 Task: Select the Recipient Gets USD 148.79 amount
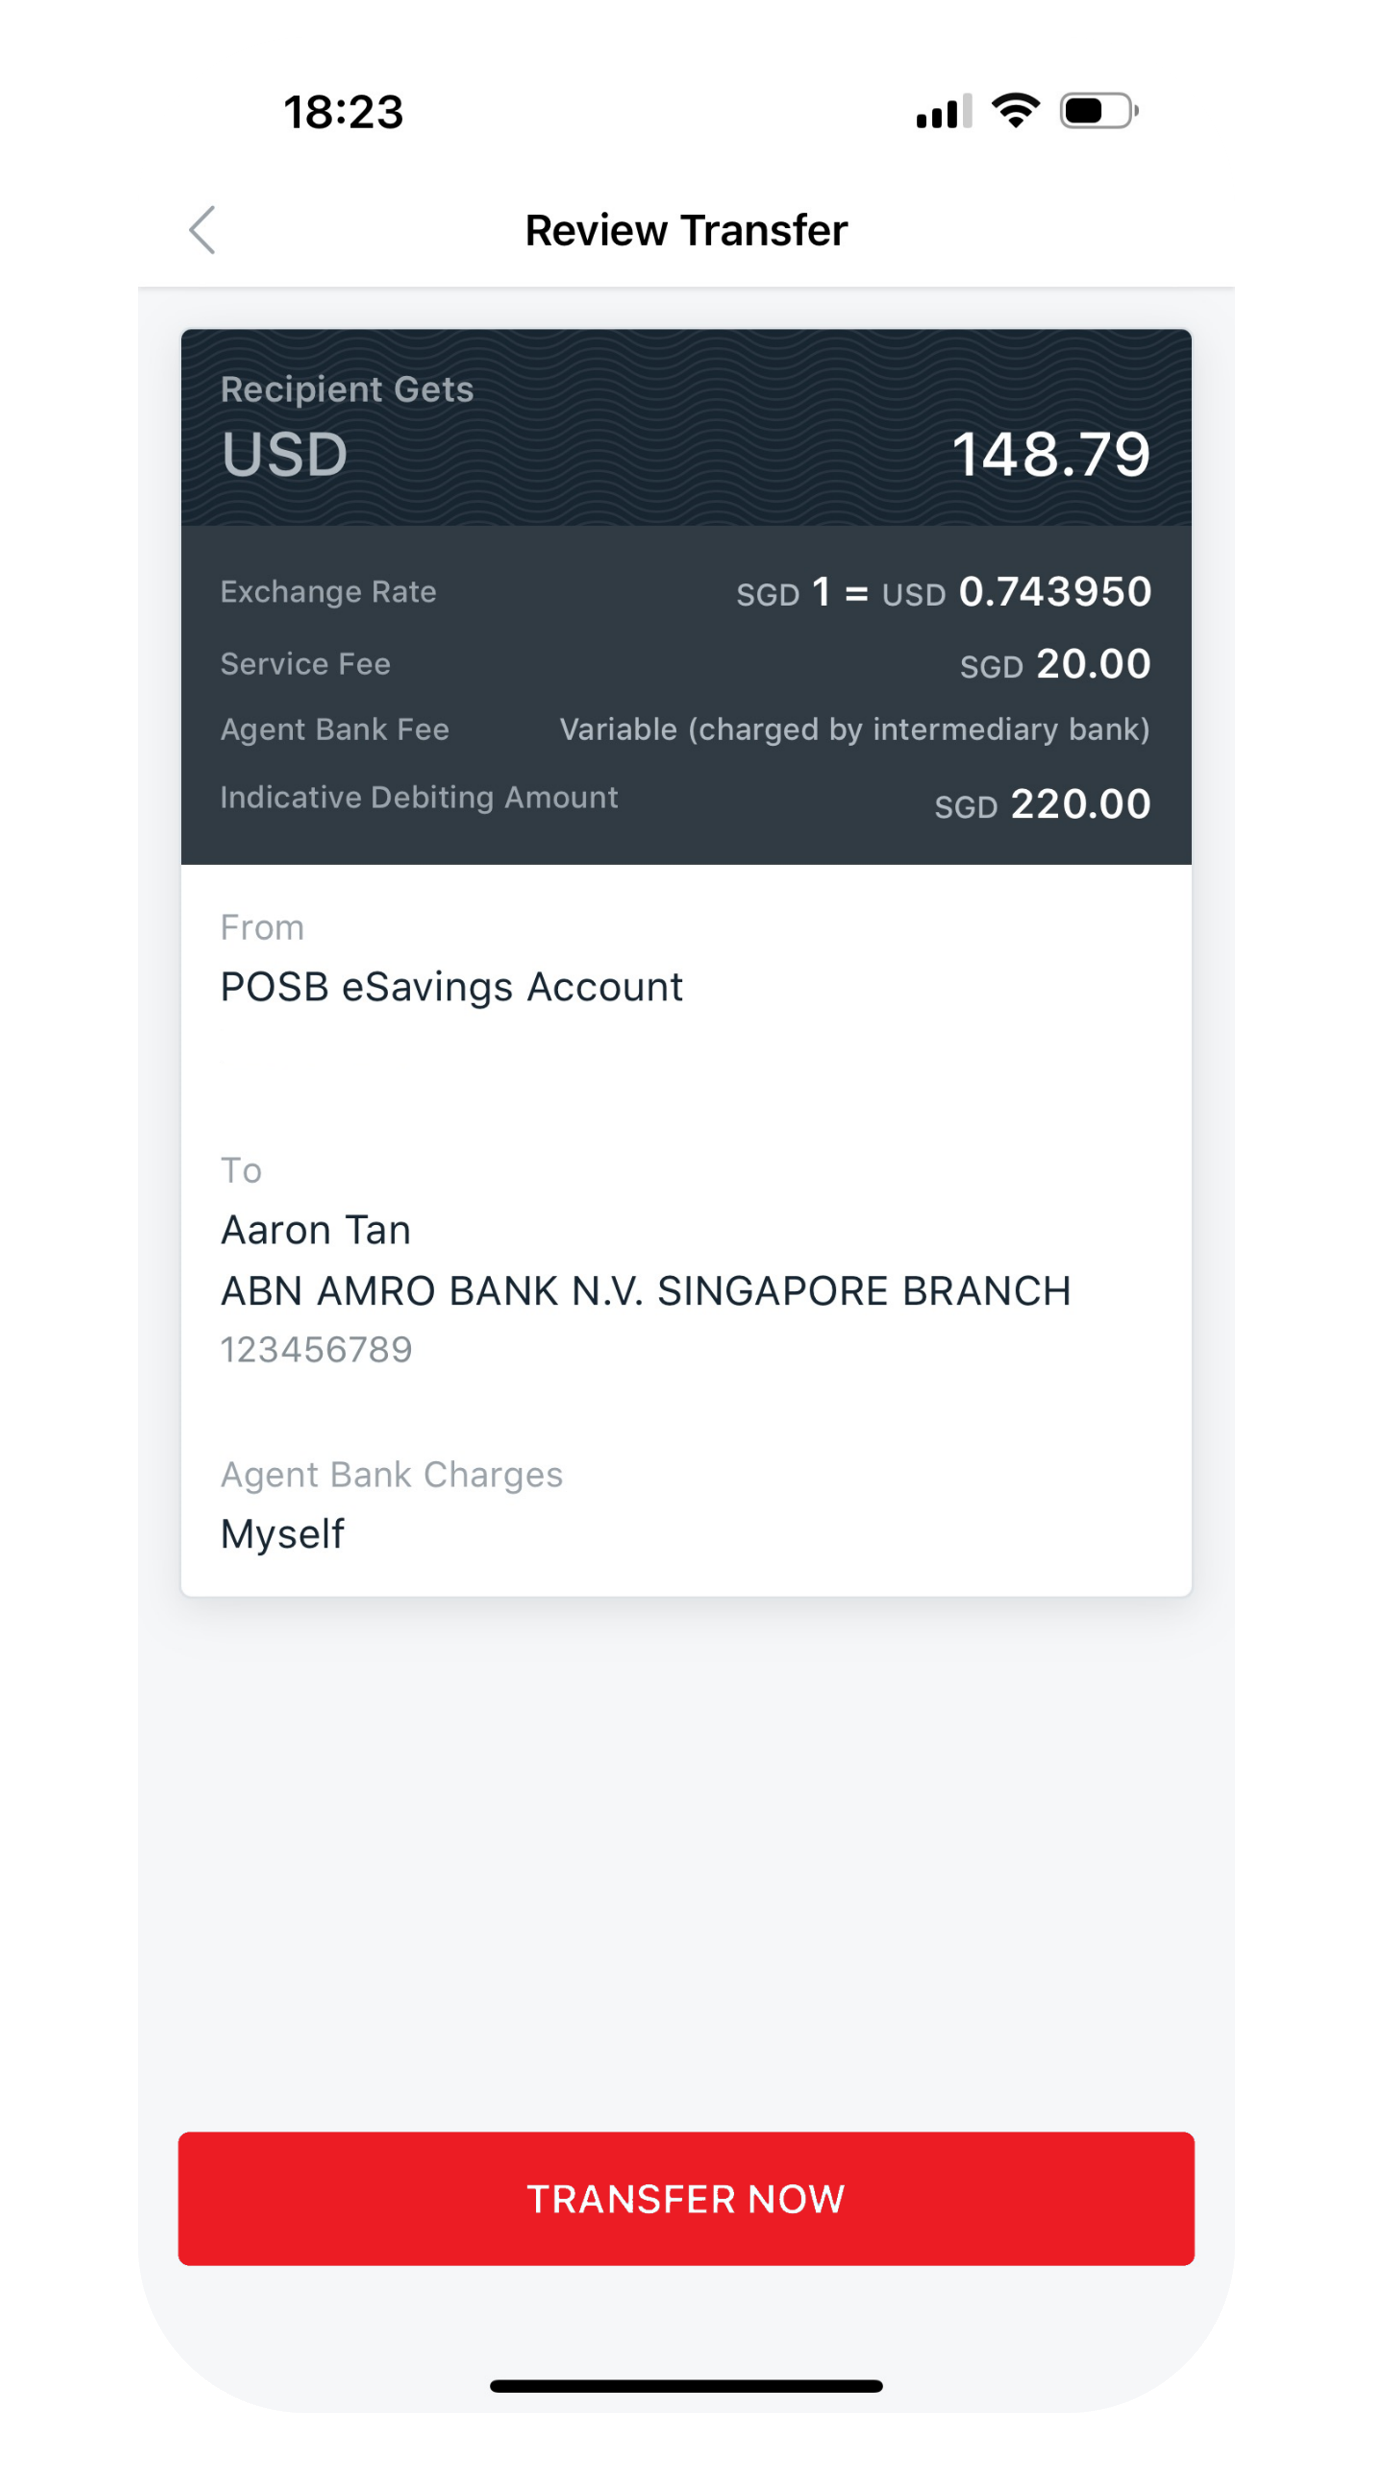pos(1051,454)
